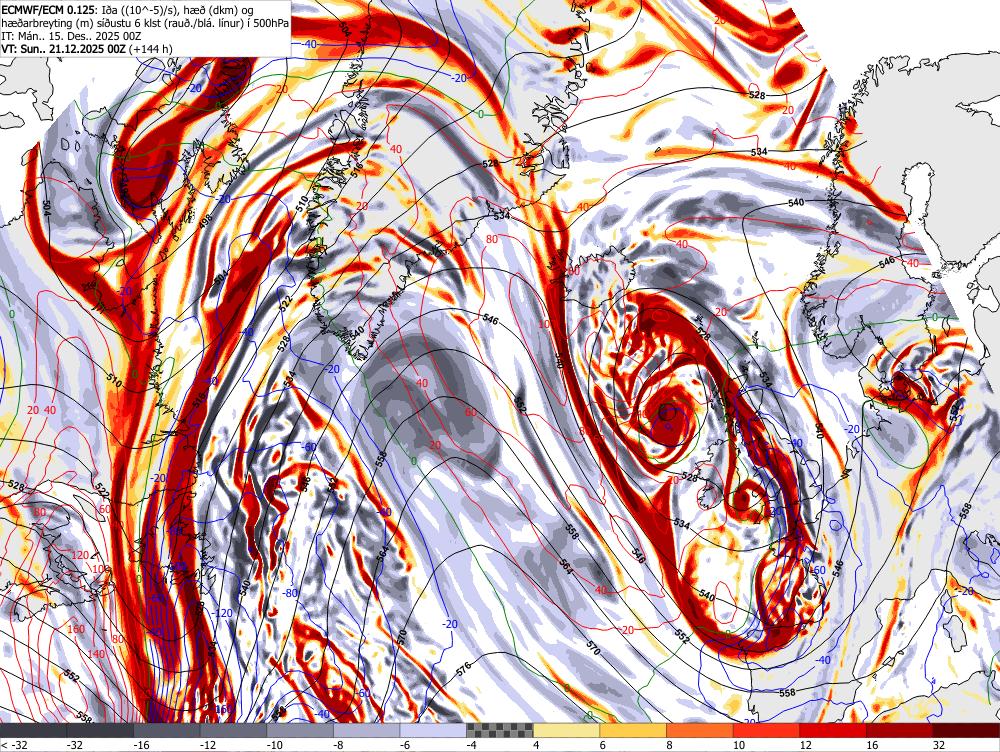Click the '-10' legend label
This screenshot has width=1000, height=752.
click(x=274, y=745)
